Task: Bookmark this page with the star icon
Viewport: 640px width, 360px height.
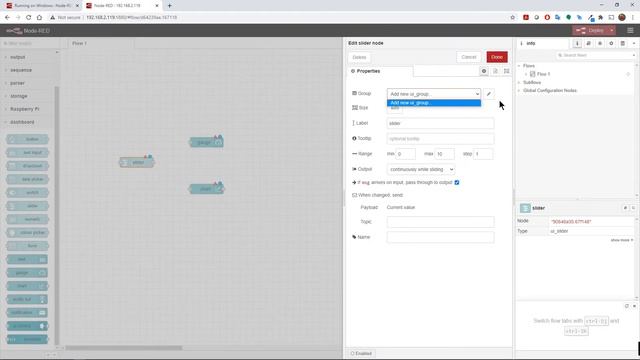Action: pos(513,18)
